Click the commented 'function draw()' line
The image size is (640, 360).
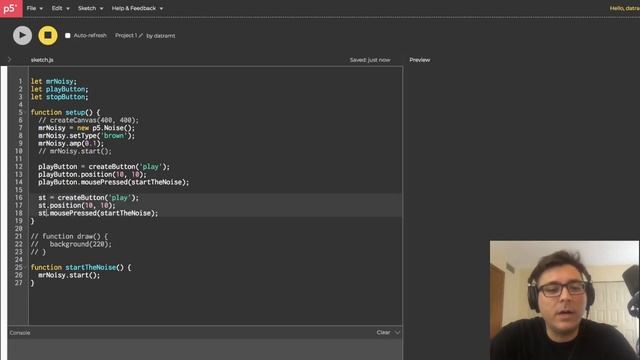[69, 237]
